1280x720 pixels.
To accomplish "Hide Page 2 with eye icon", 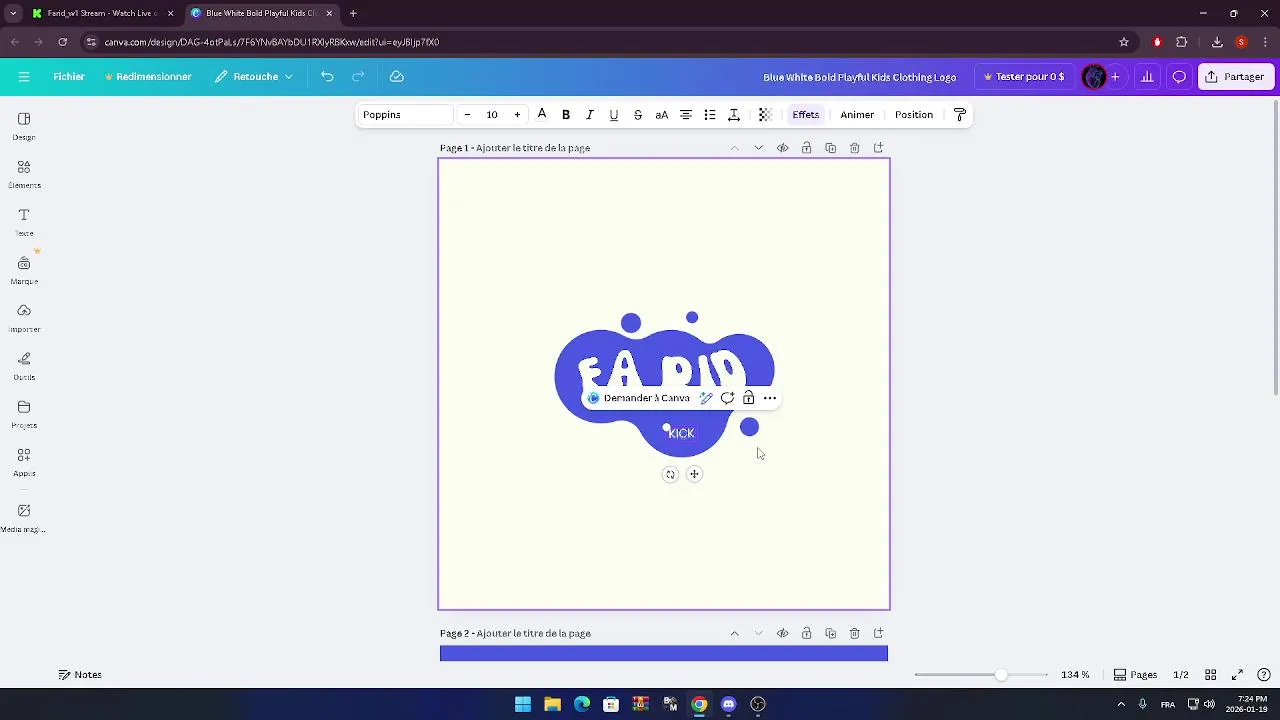I will click(x=782, y=633).
